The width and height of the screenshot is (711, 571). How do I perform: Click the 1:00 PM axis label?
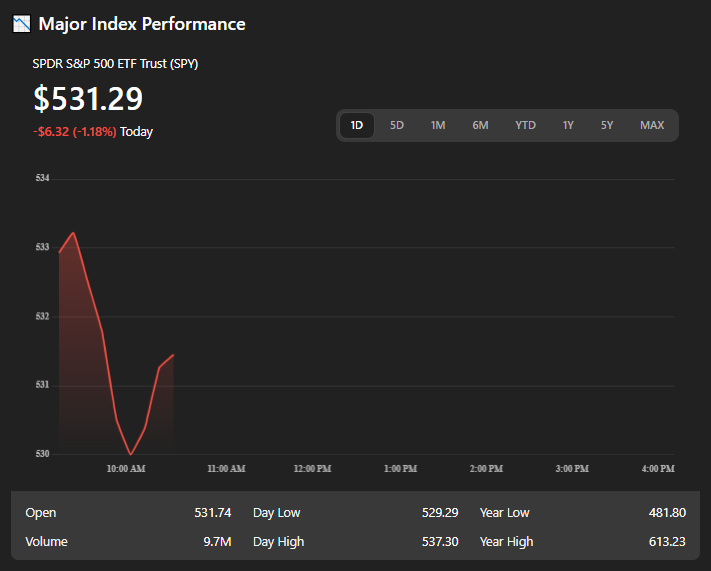click(400, 469)
